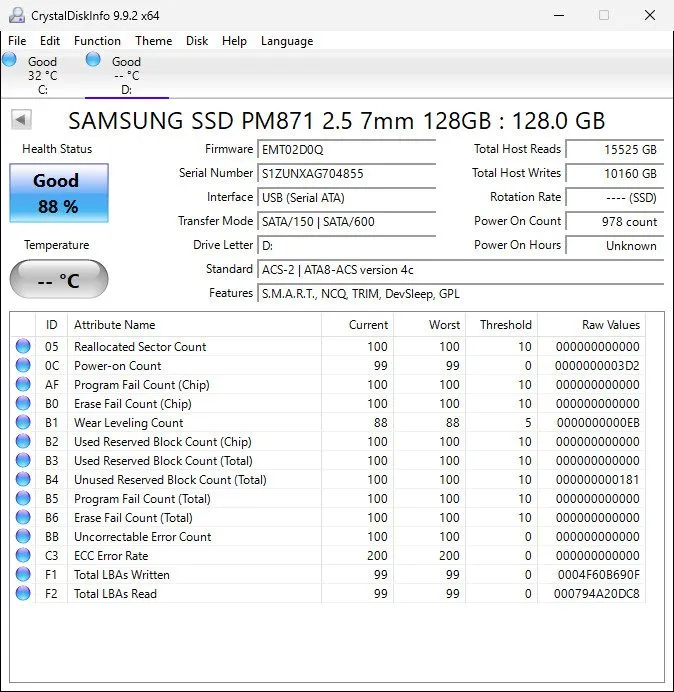Viewport: 674px width, 692px height.
Task: Click the status orb for Used Reserved Block Count (Chip)
Action: [x=23, y=441]
